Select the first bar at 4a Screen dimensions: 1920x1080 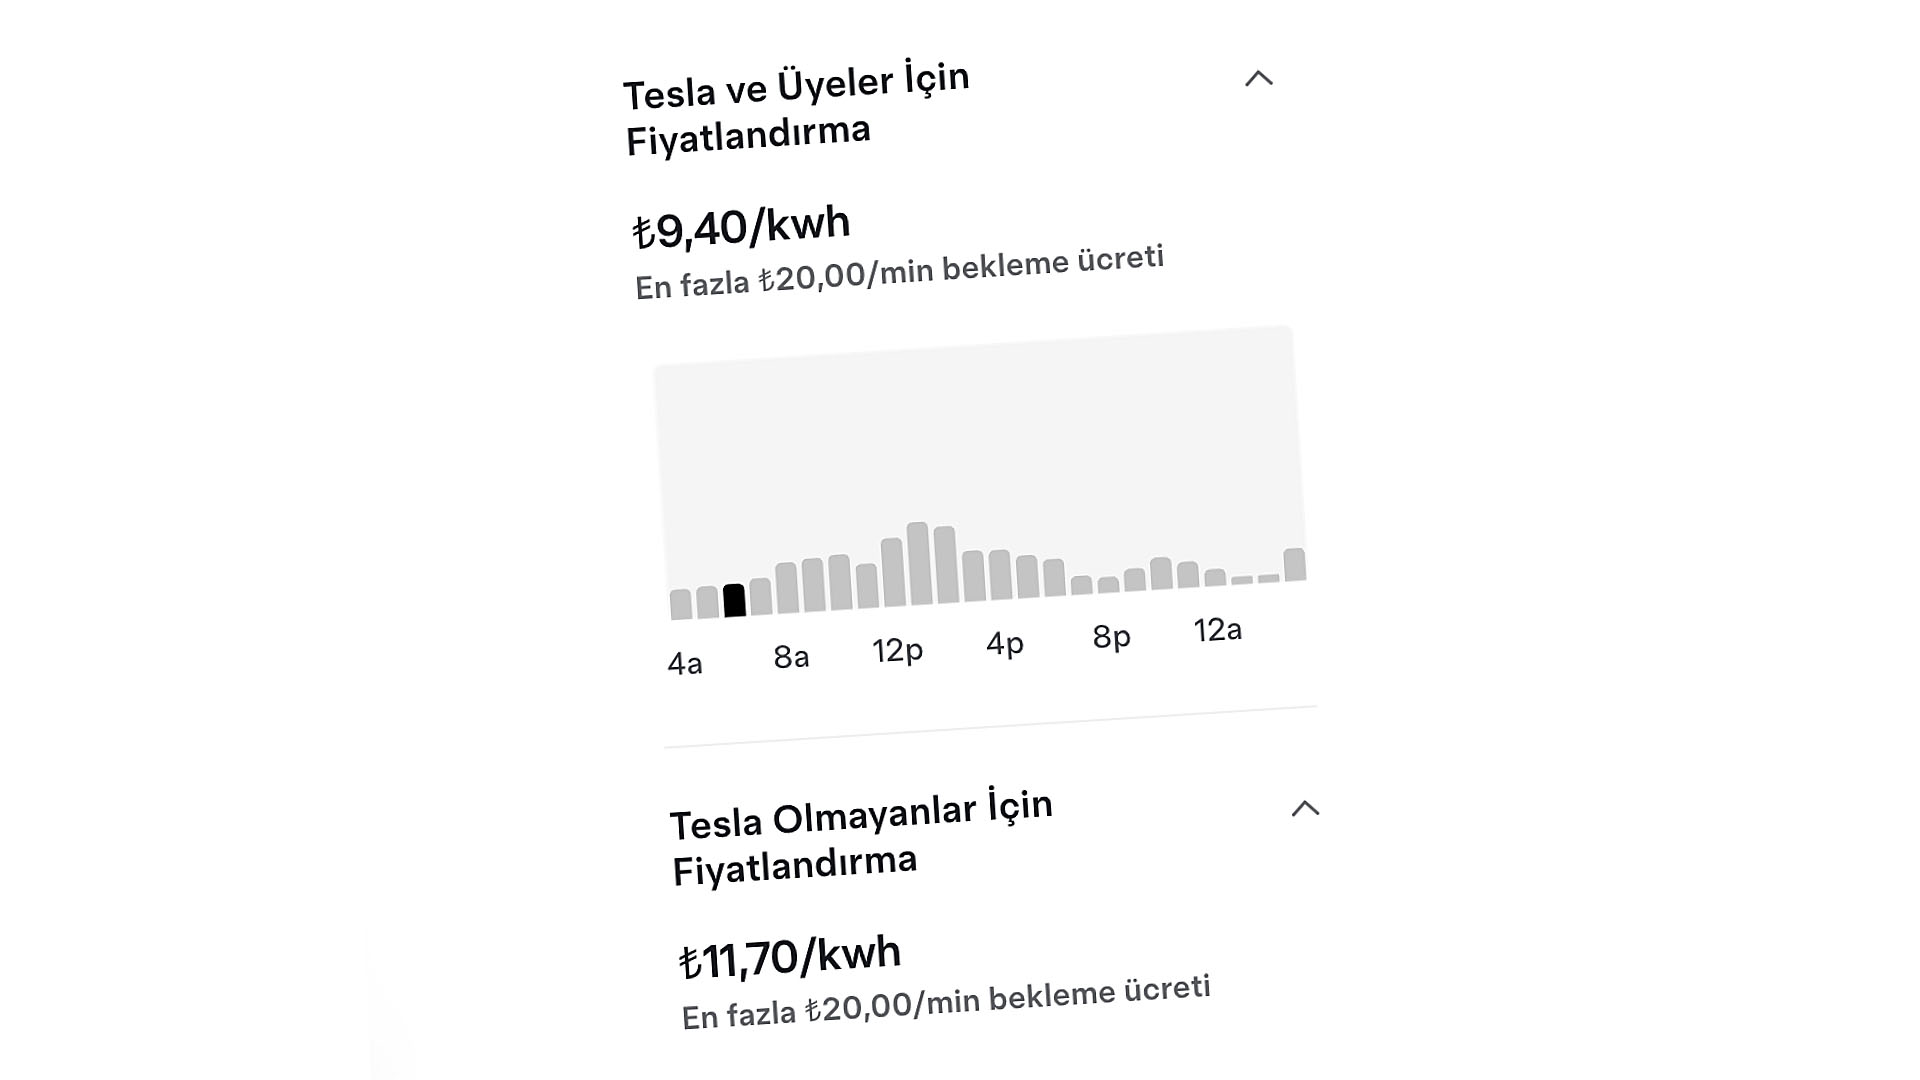[x=681, y=604]
